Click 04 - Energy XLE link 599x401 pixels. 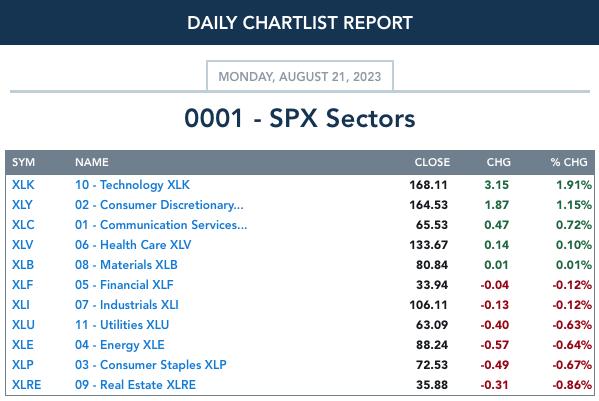pyautogui.click(x=120, y=345)
